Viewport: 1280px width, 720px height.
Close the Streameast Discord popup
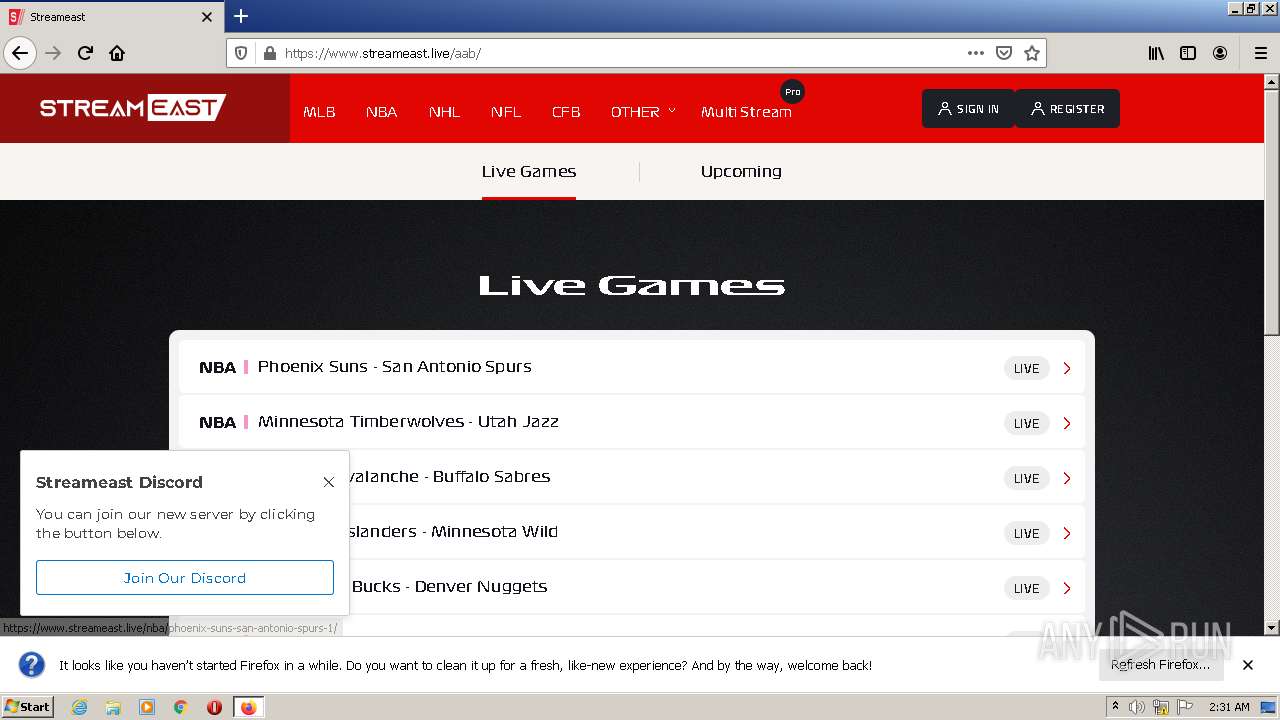coord(328,482)
